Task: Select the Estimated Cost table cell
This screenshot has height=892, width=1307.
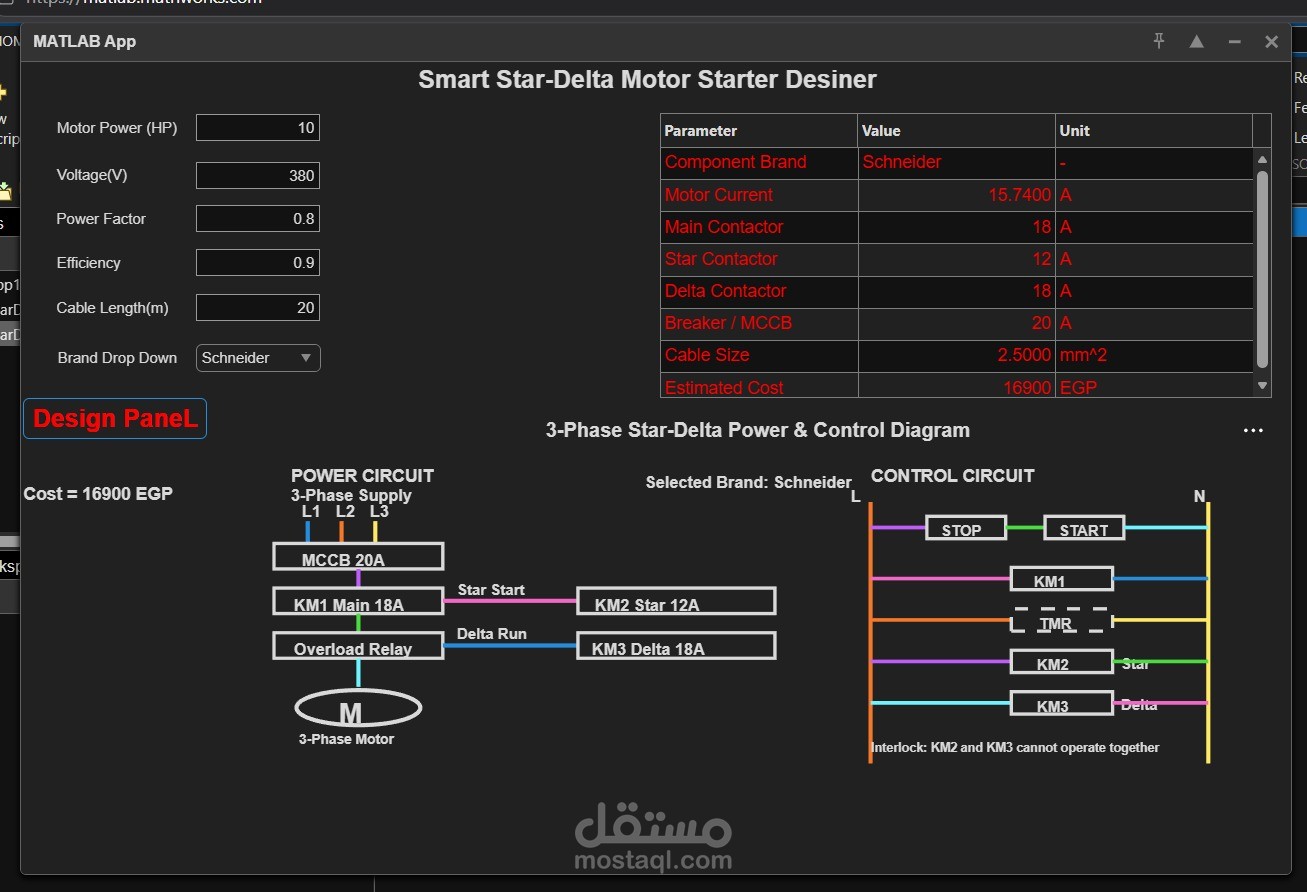Action: (759, 386)
